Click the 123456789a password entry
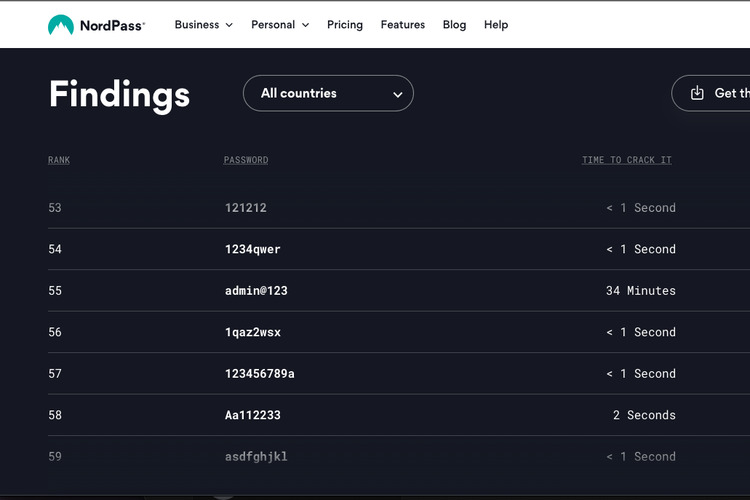Screen dimensions: 750x500 (260, 374)
